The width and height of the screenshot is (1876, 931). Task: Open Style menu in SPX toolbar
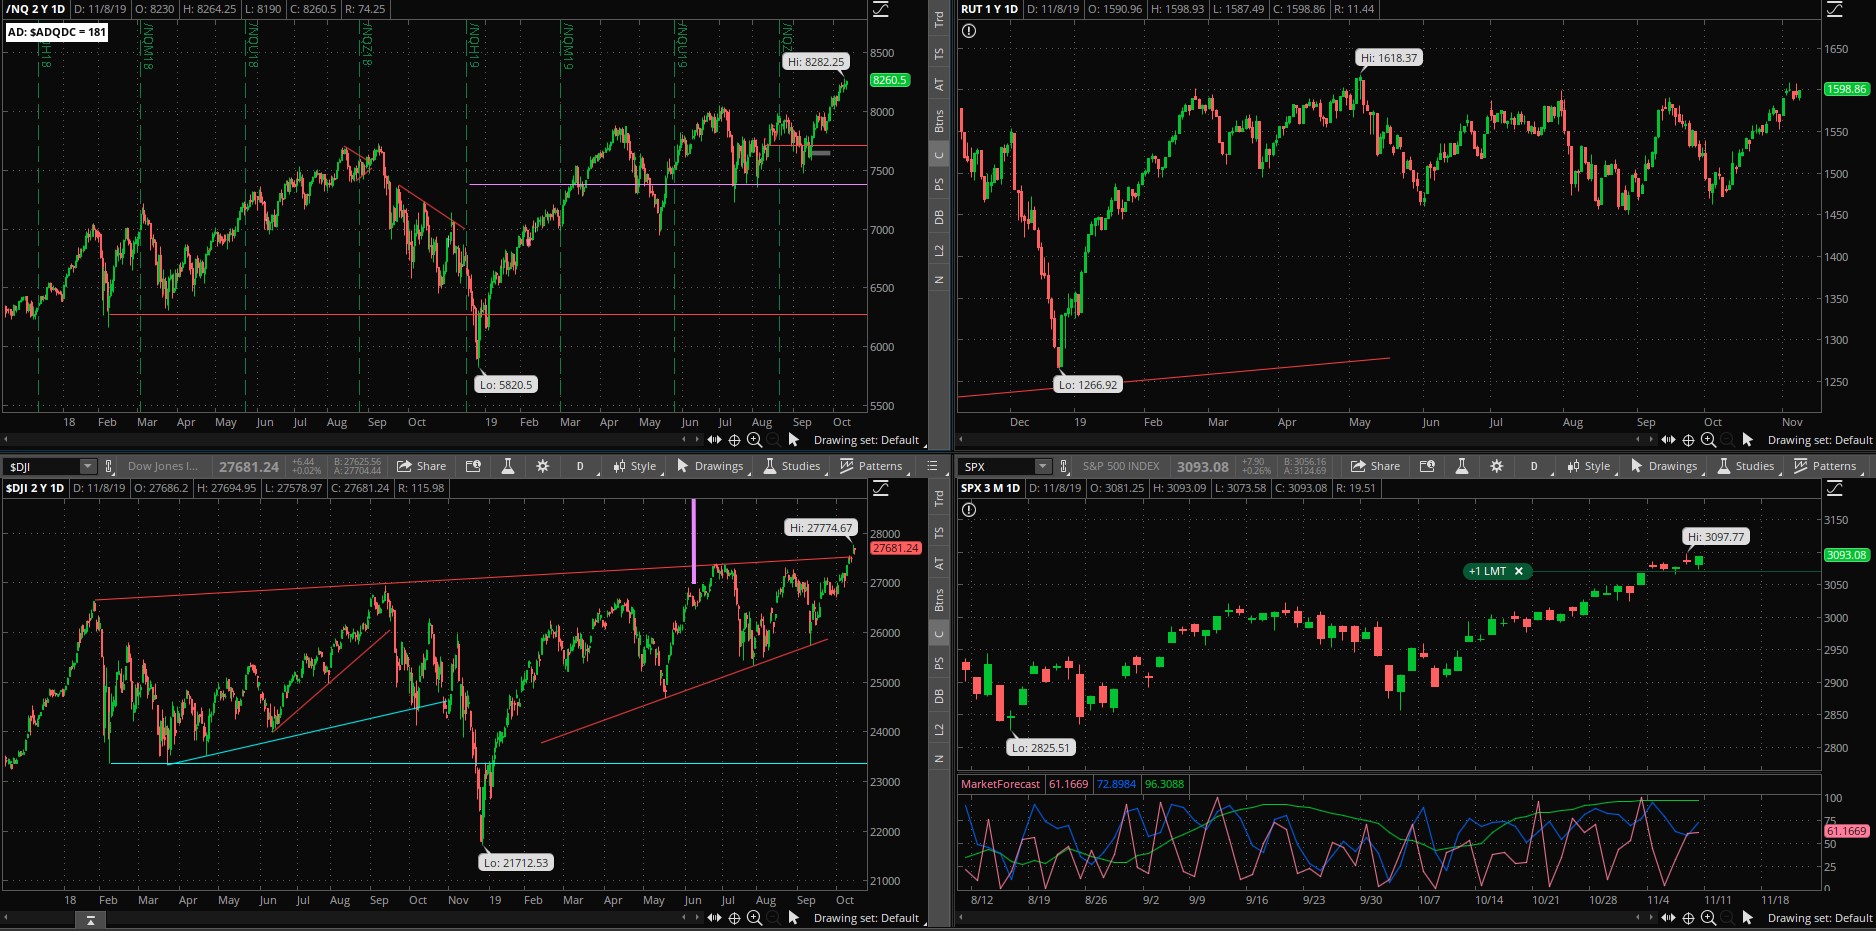point(1589,466)
